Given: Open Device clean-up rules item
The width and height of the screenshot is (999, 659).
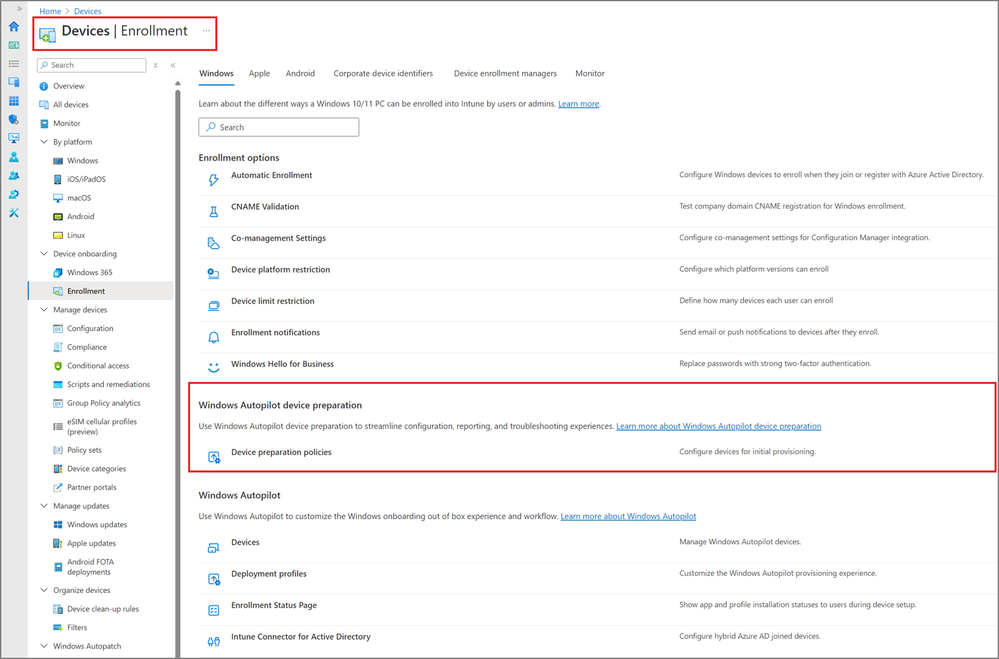Looking at the screenshot, I should [x=103, y=609].
